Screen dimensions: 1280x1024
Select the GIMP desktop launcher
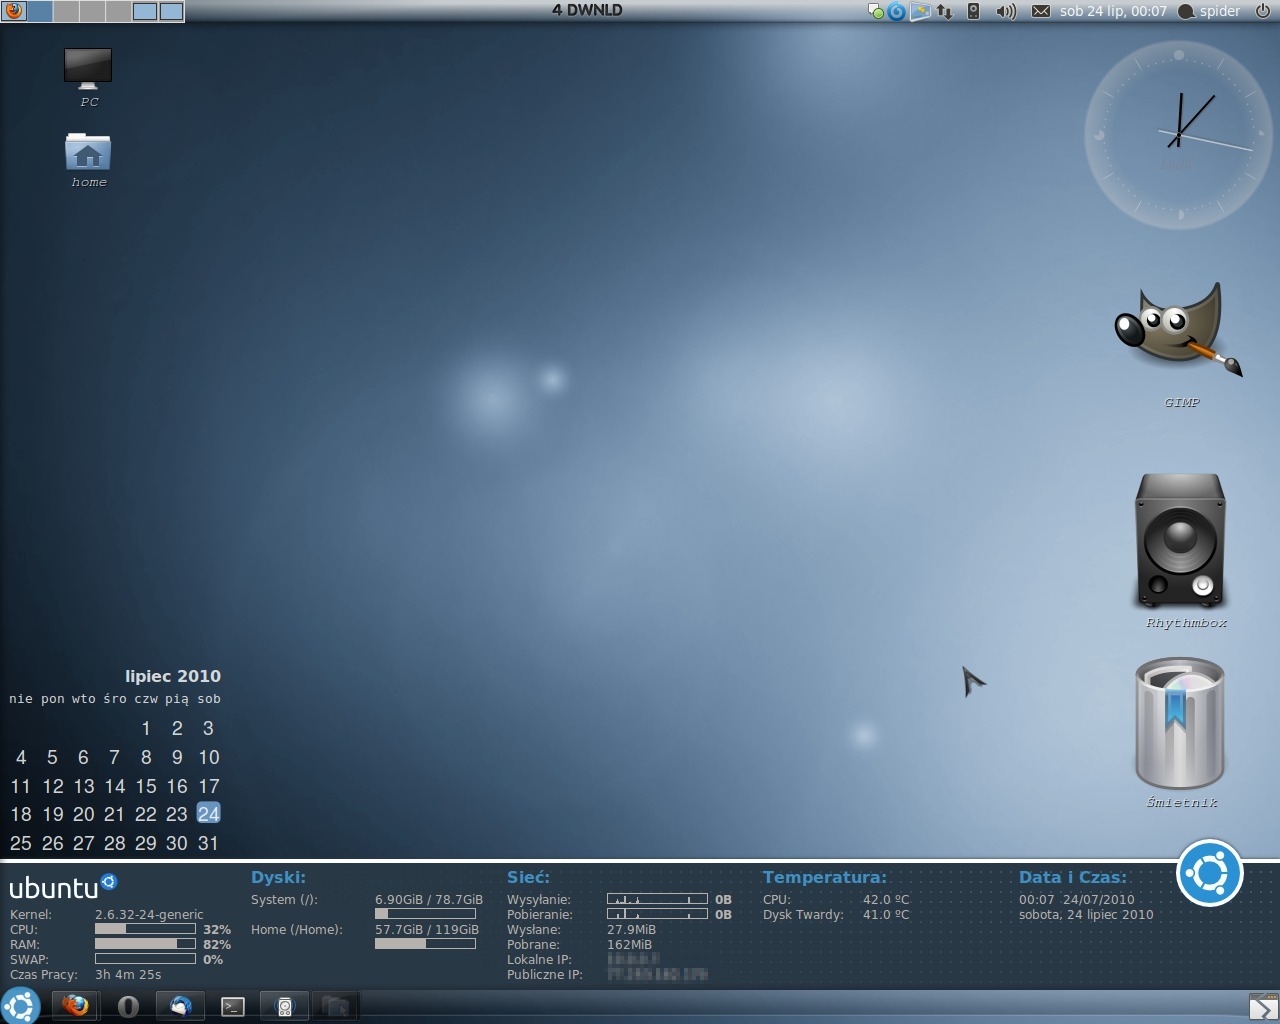click(x=1180, y=343)
